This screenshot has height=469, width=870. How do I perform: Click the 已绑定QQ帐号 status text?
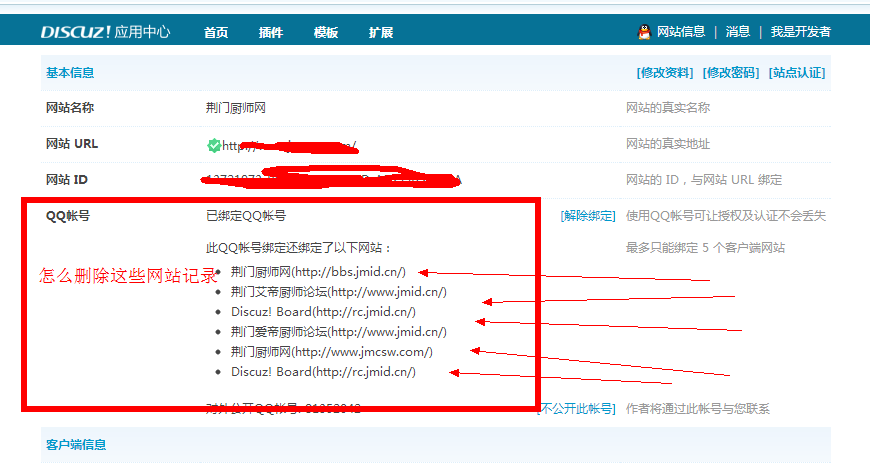click(246, 216)
